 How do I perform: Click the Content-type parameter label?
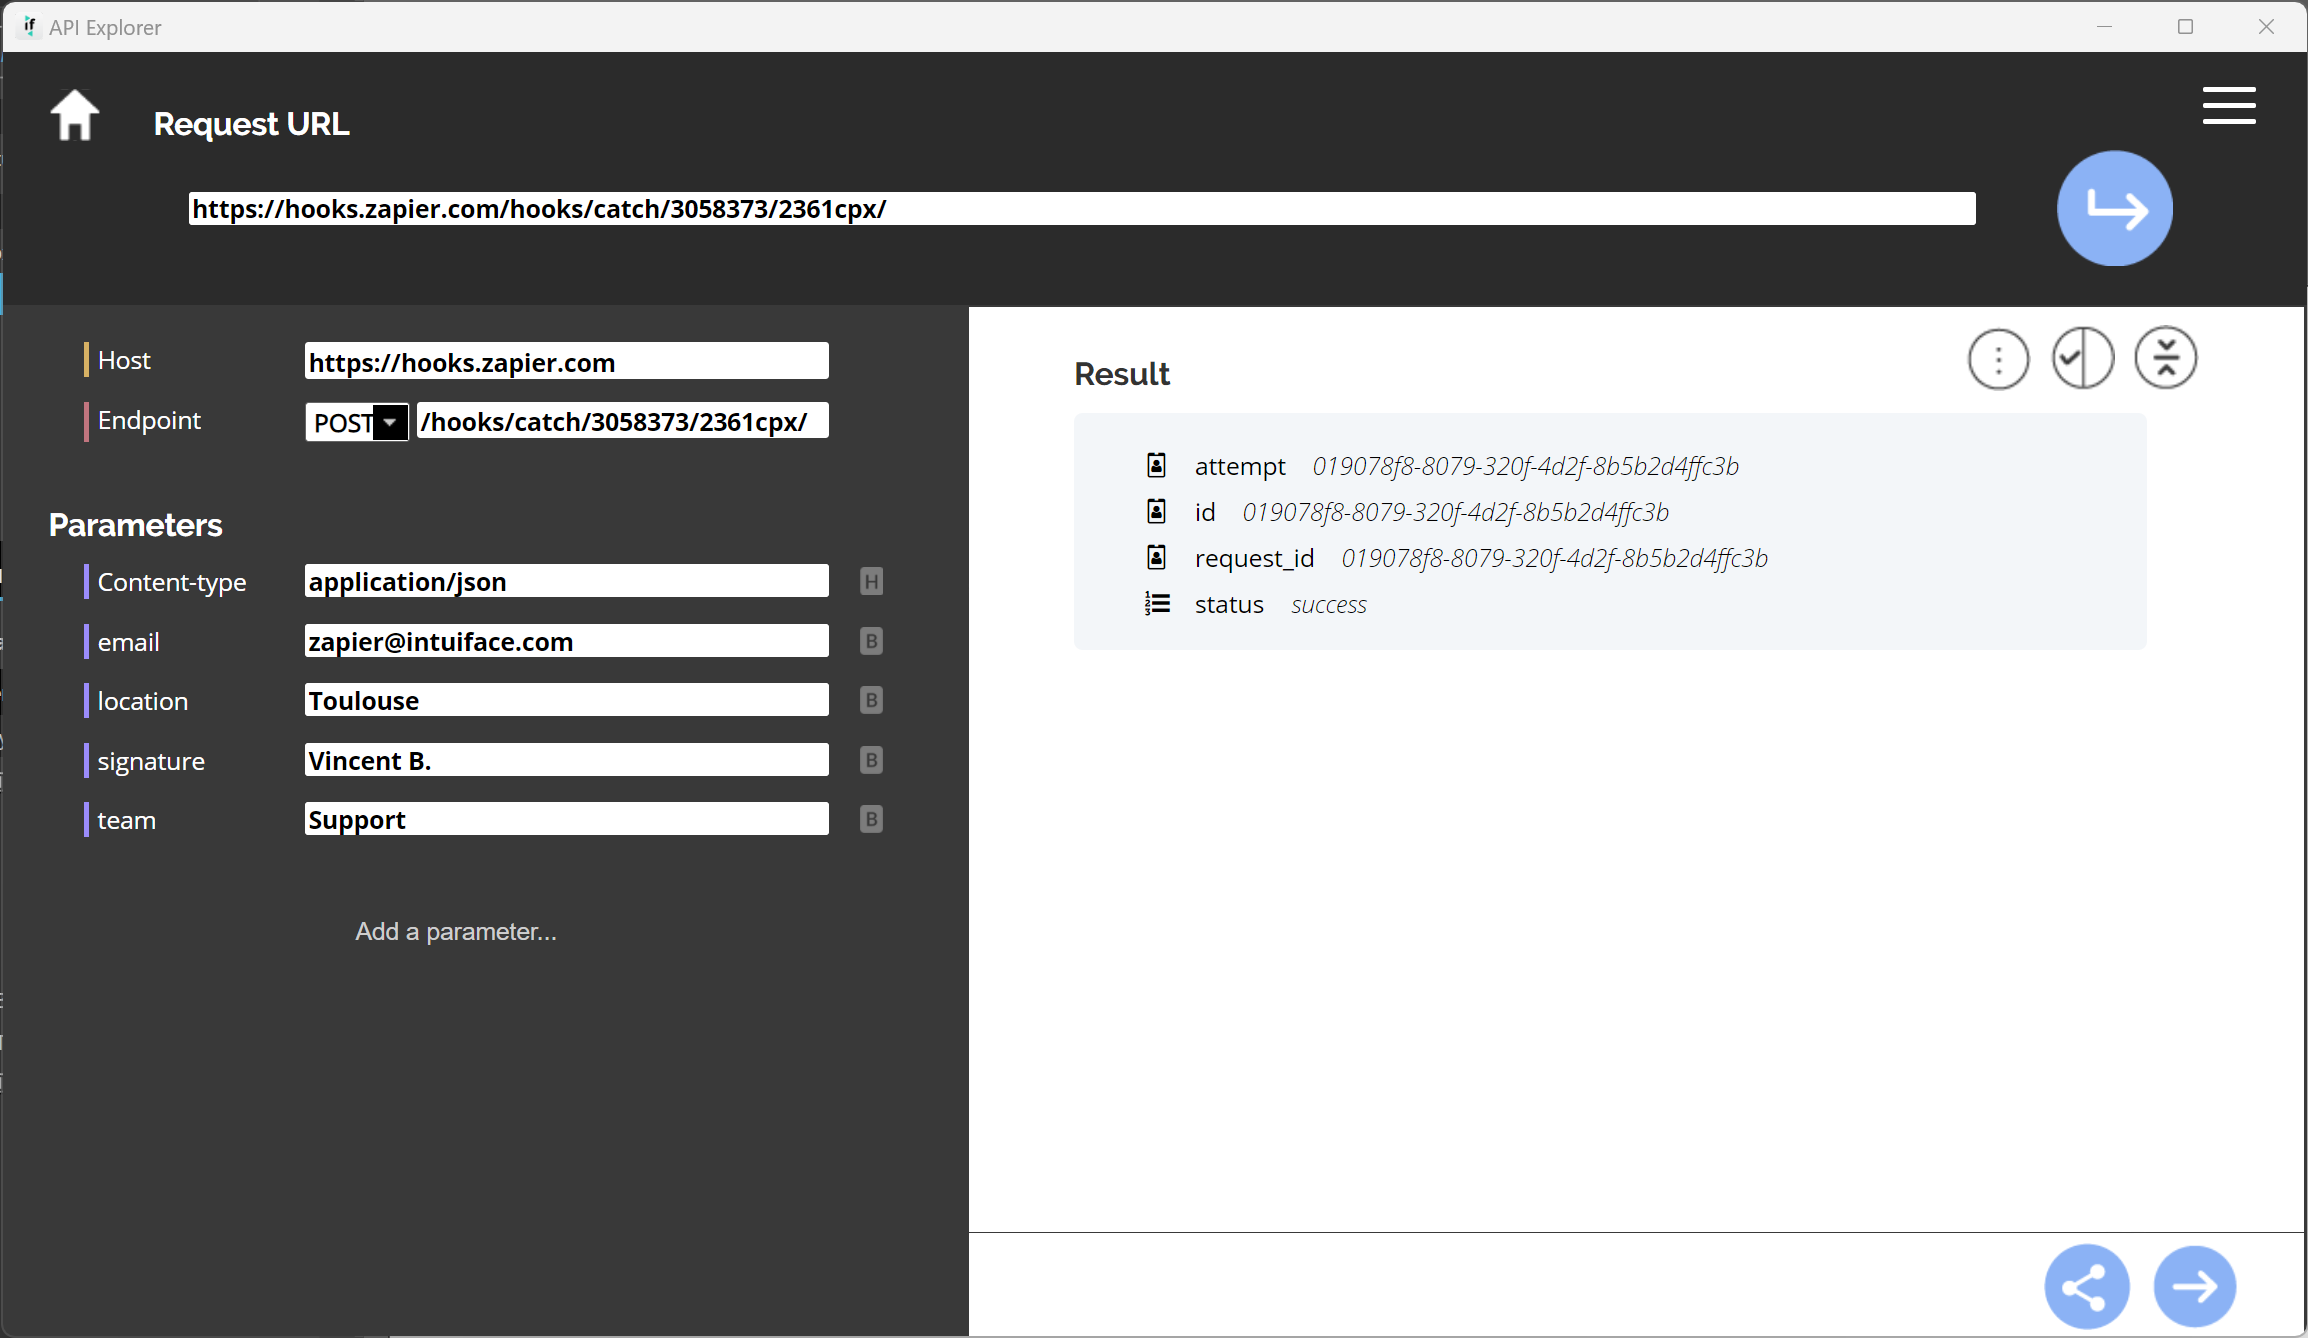172,582
